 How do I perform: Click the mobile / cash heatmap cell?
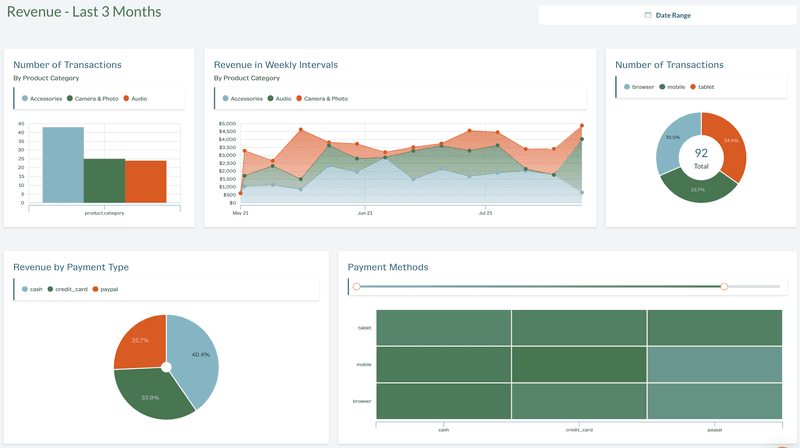tap(444, 364)
